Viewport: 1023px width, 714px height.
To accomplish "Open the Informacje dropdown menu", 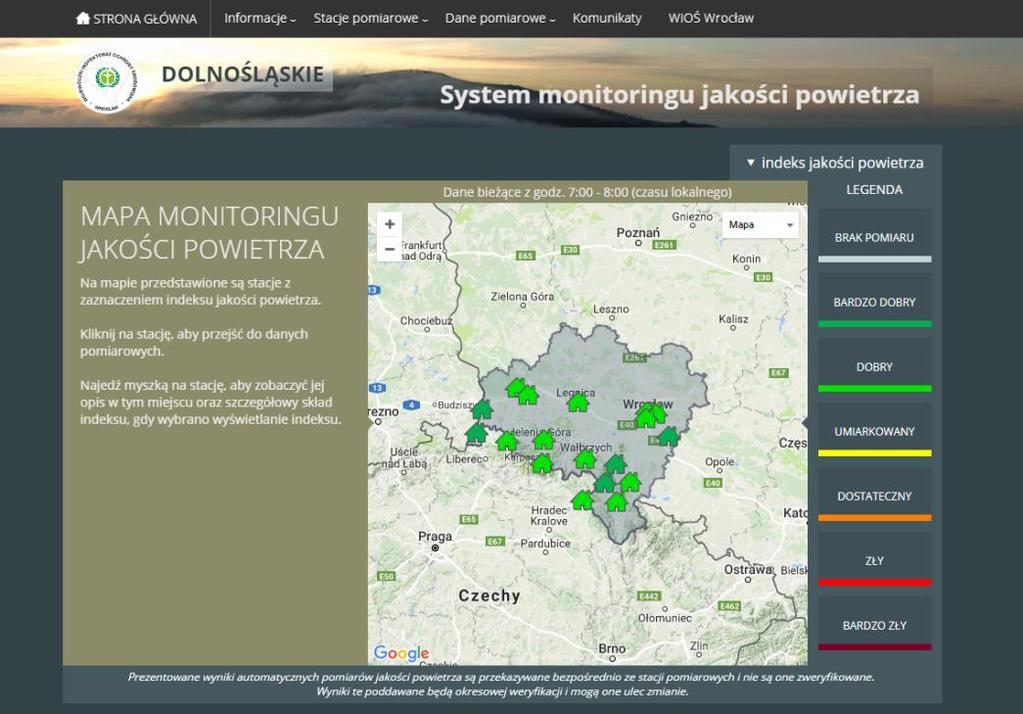I will click(x=260, y=18).
